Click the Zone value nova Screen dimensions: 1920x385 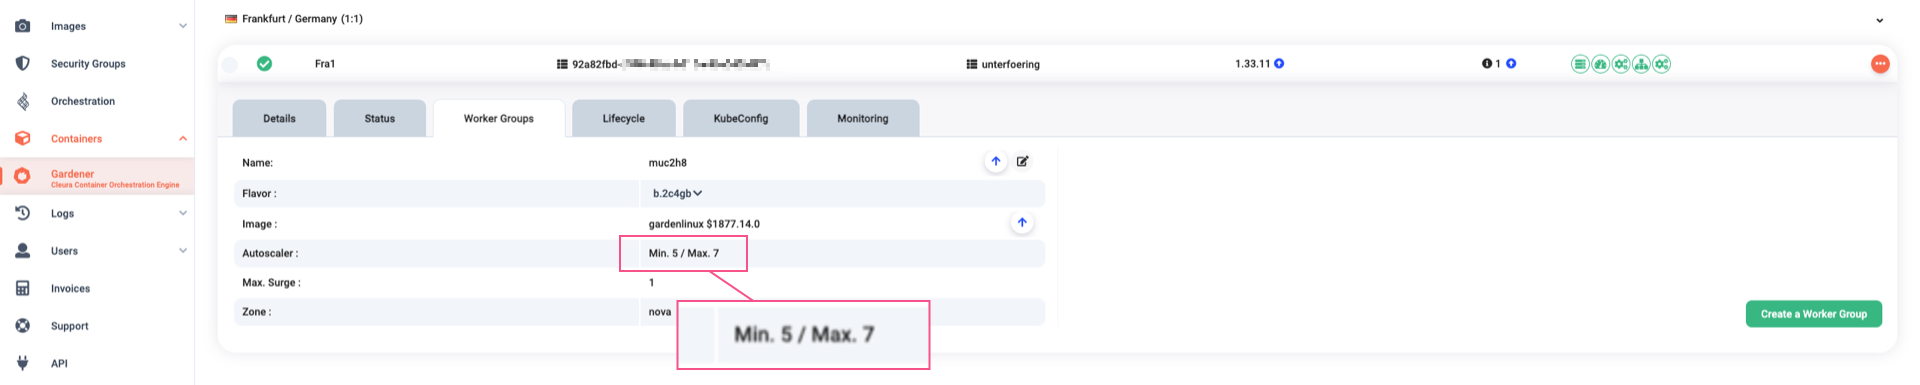(x=660, y=312)
